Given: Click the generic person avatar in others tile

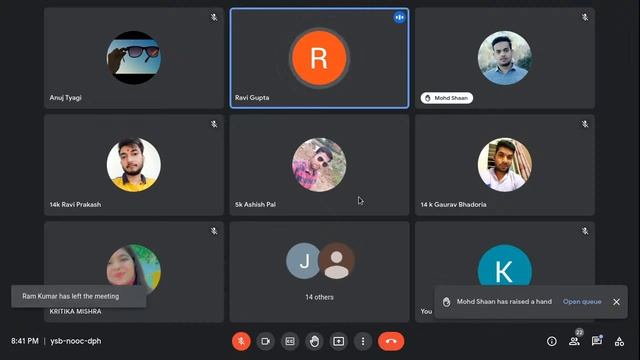Looking at the screenshot, I should (x=336, y=261).
